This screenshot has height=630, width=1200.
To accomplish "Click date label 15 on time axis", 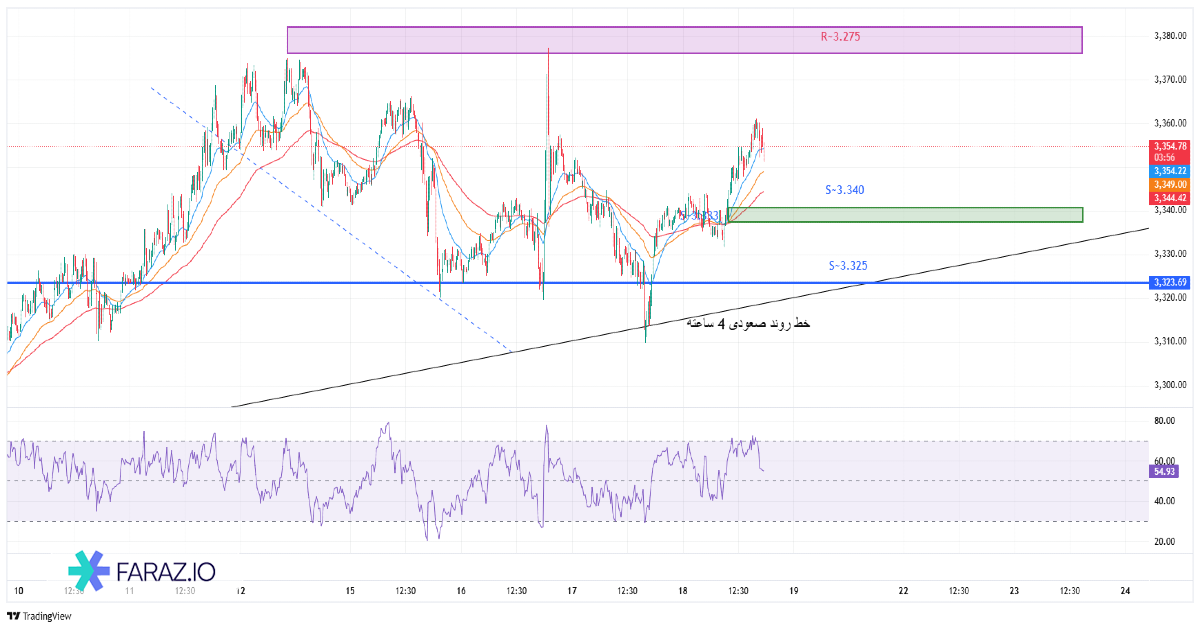I will [x=350, y=591].
